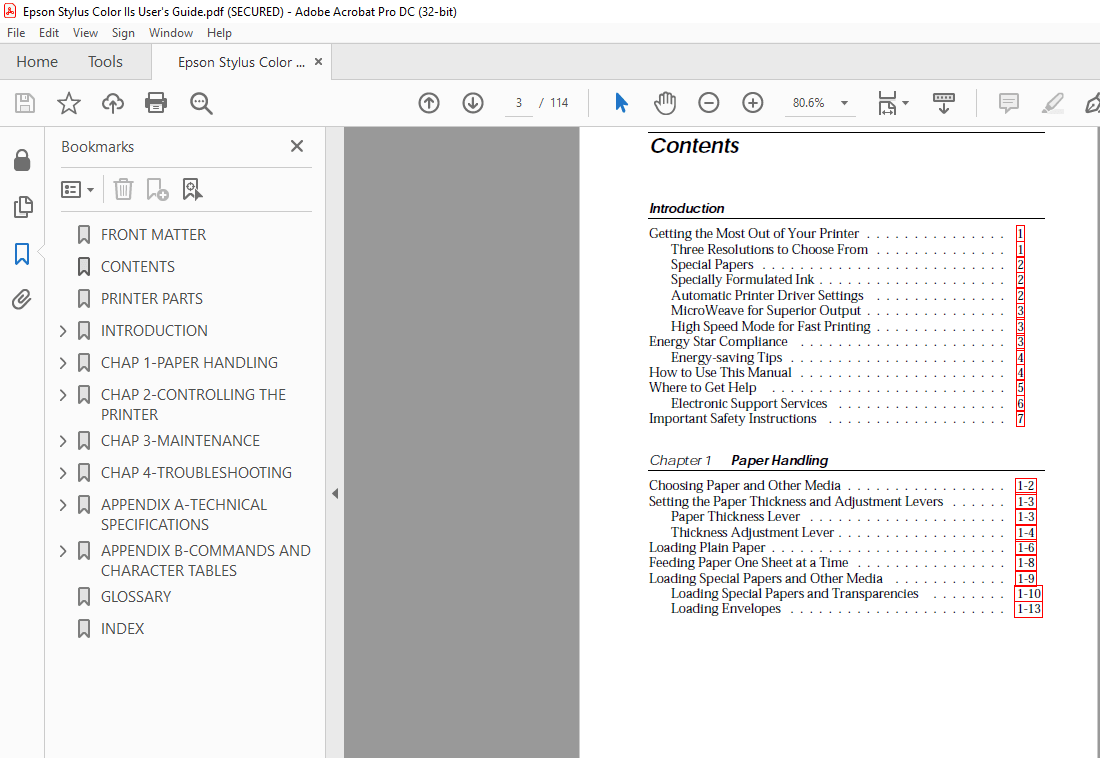Open the Edit menu

point(49,33)
